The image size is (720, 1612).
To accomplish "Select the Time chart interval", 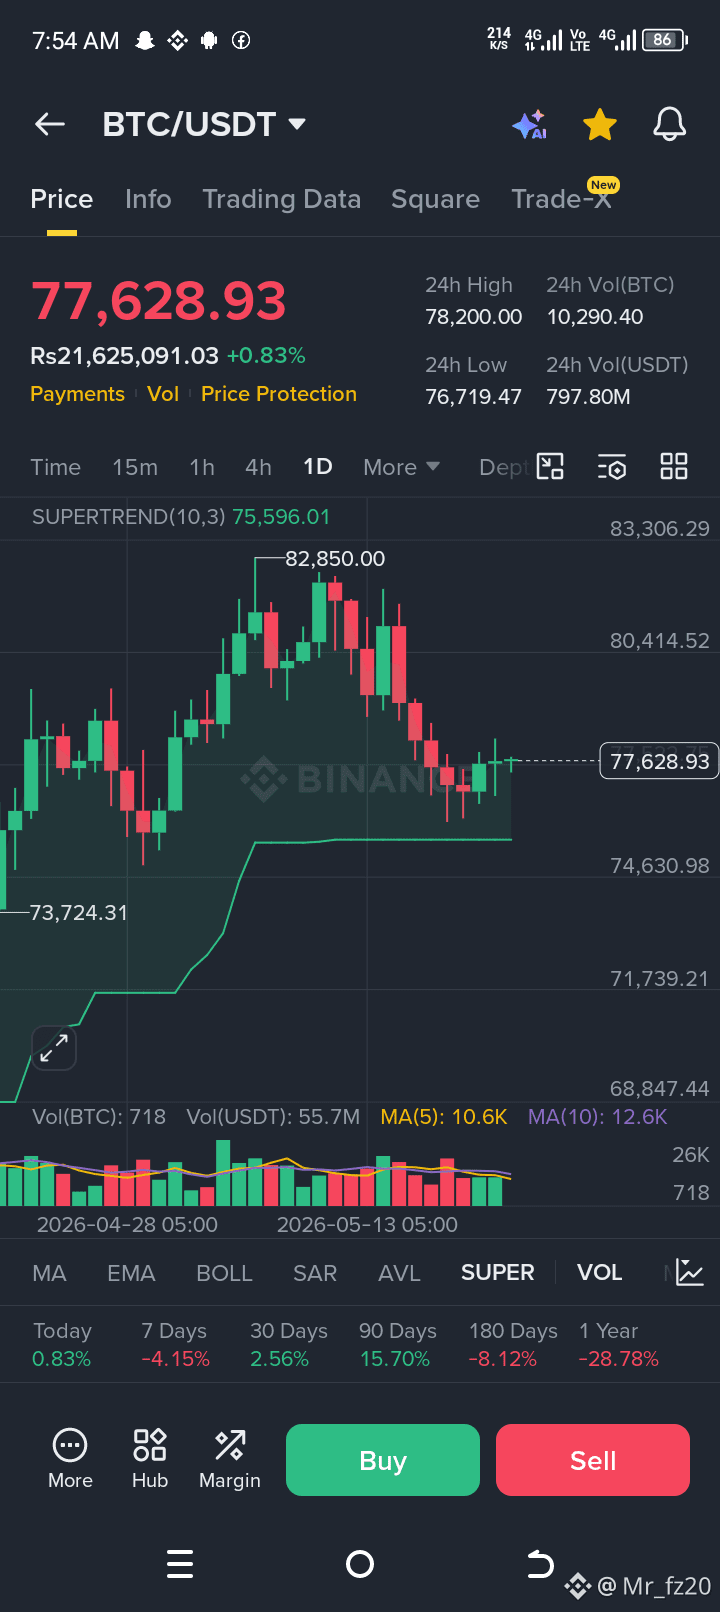I will point(55,467).
